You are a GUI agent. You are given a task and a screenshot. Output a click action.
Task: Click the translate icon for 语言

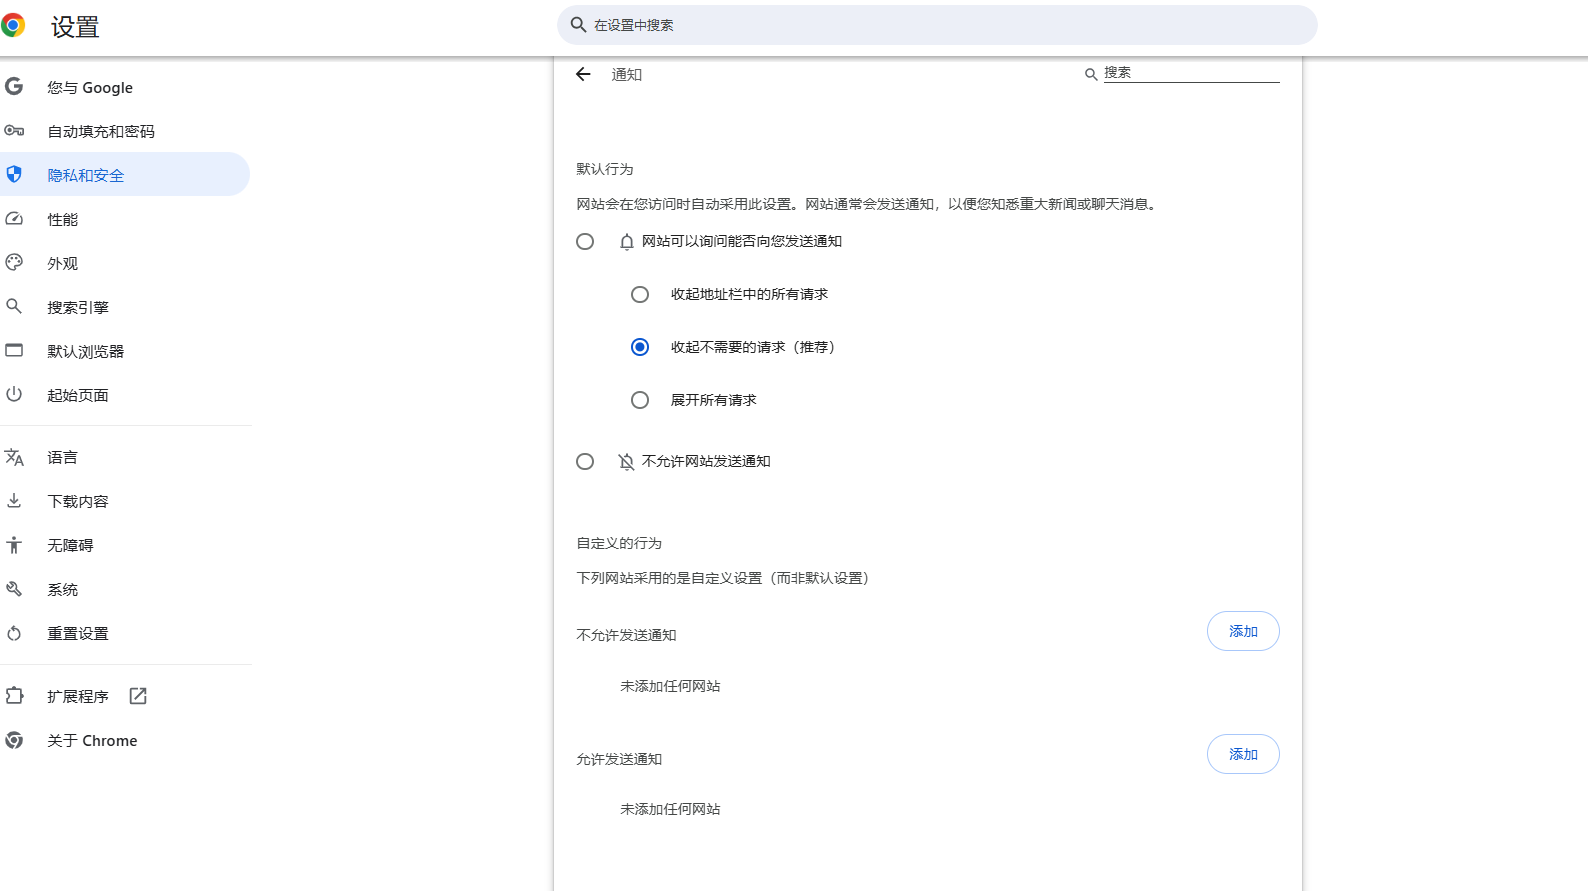click(x=14, y=457)
